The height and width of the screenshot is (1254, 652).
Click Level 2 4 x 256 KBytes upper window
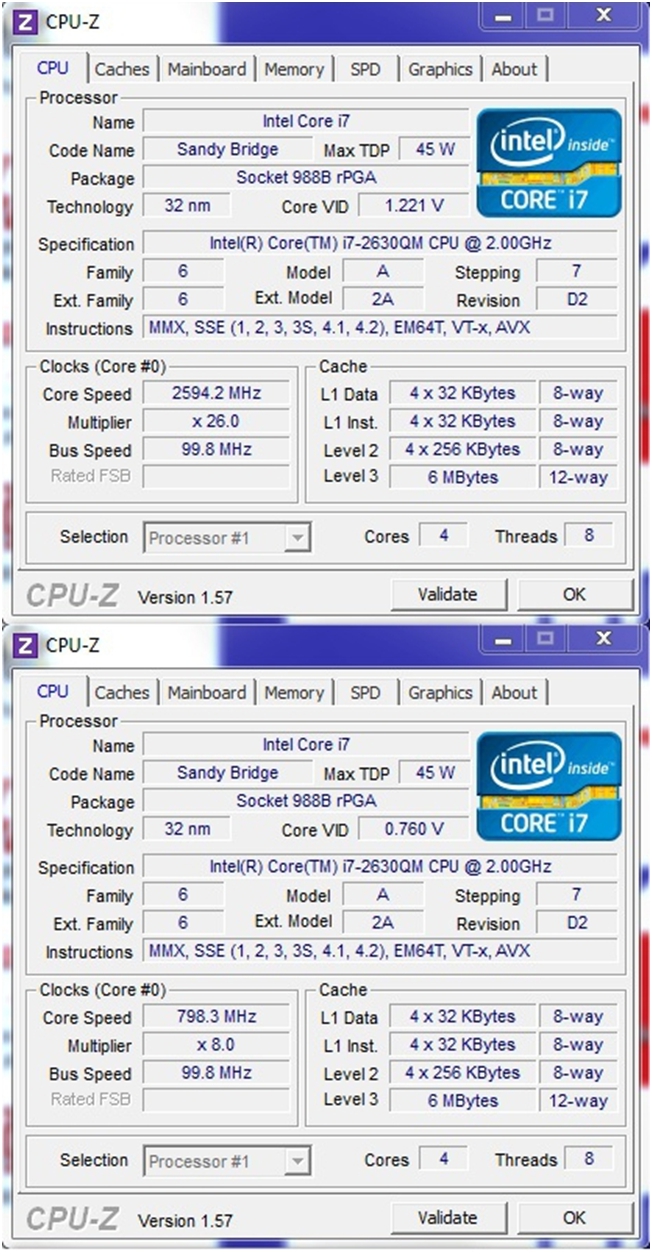click(x=462, y=449)
